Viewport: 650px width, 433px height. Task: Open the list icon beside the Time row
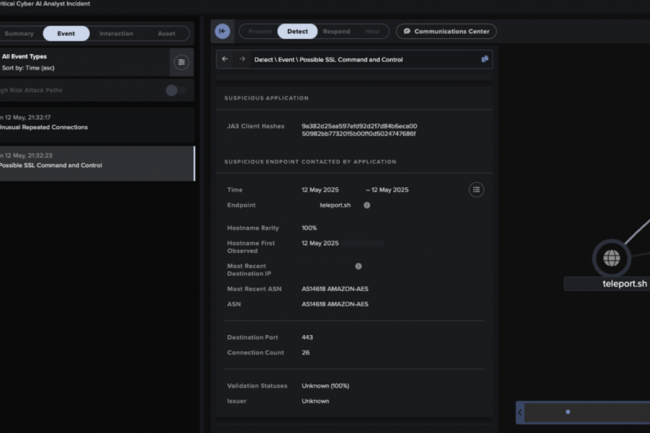tap(477, 189)
